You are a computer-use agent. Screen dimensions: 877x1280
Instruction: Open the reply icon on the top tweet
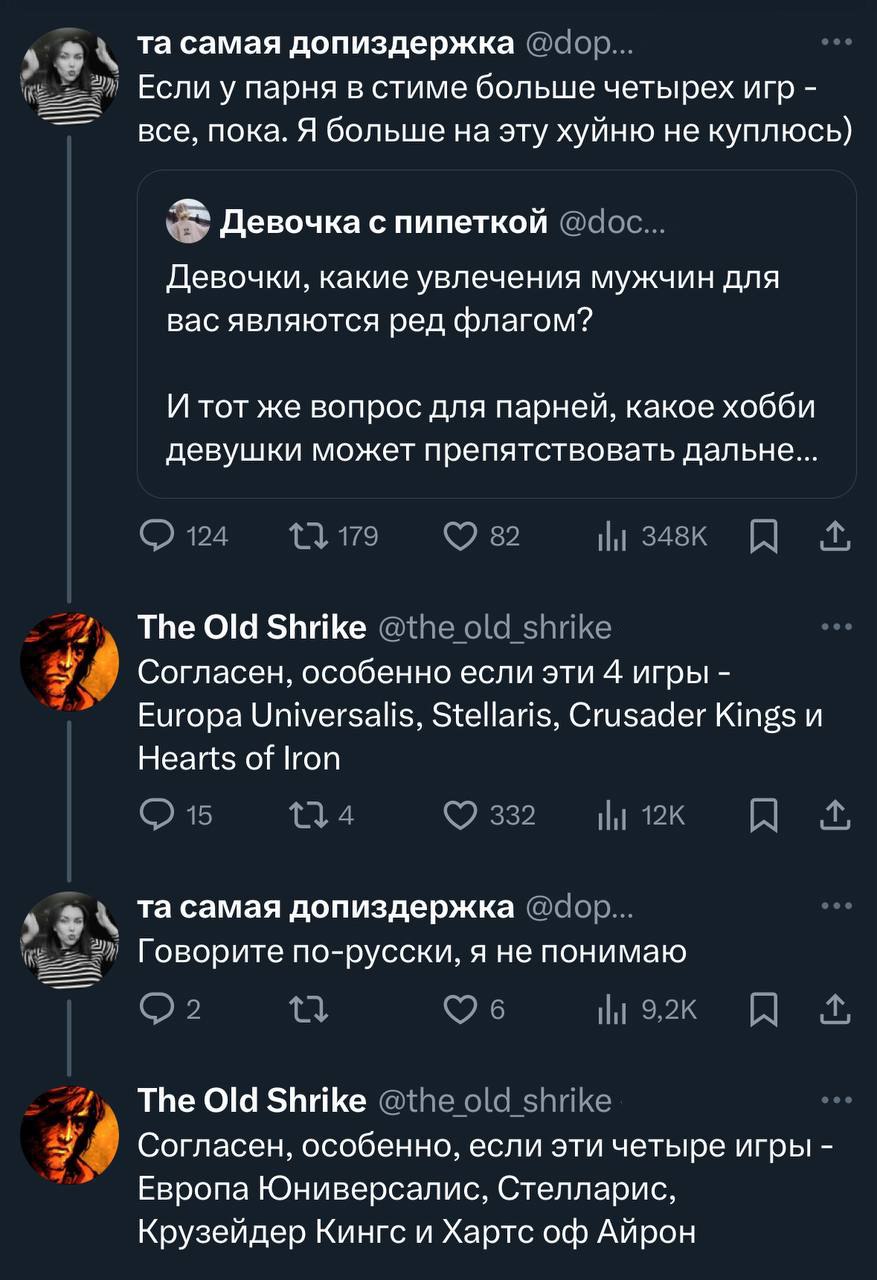(x=157, y=536)
